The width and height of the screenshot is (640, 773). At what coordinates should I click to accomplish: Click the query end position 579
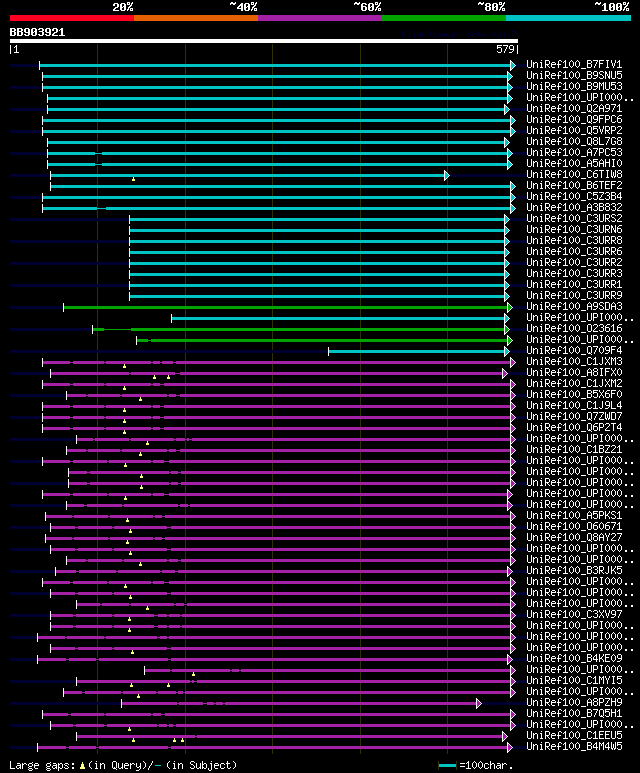coord(505,49)
